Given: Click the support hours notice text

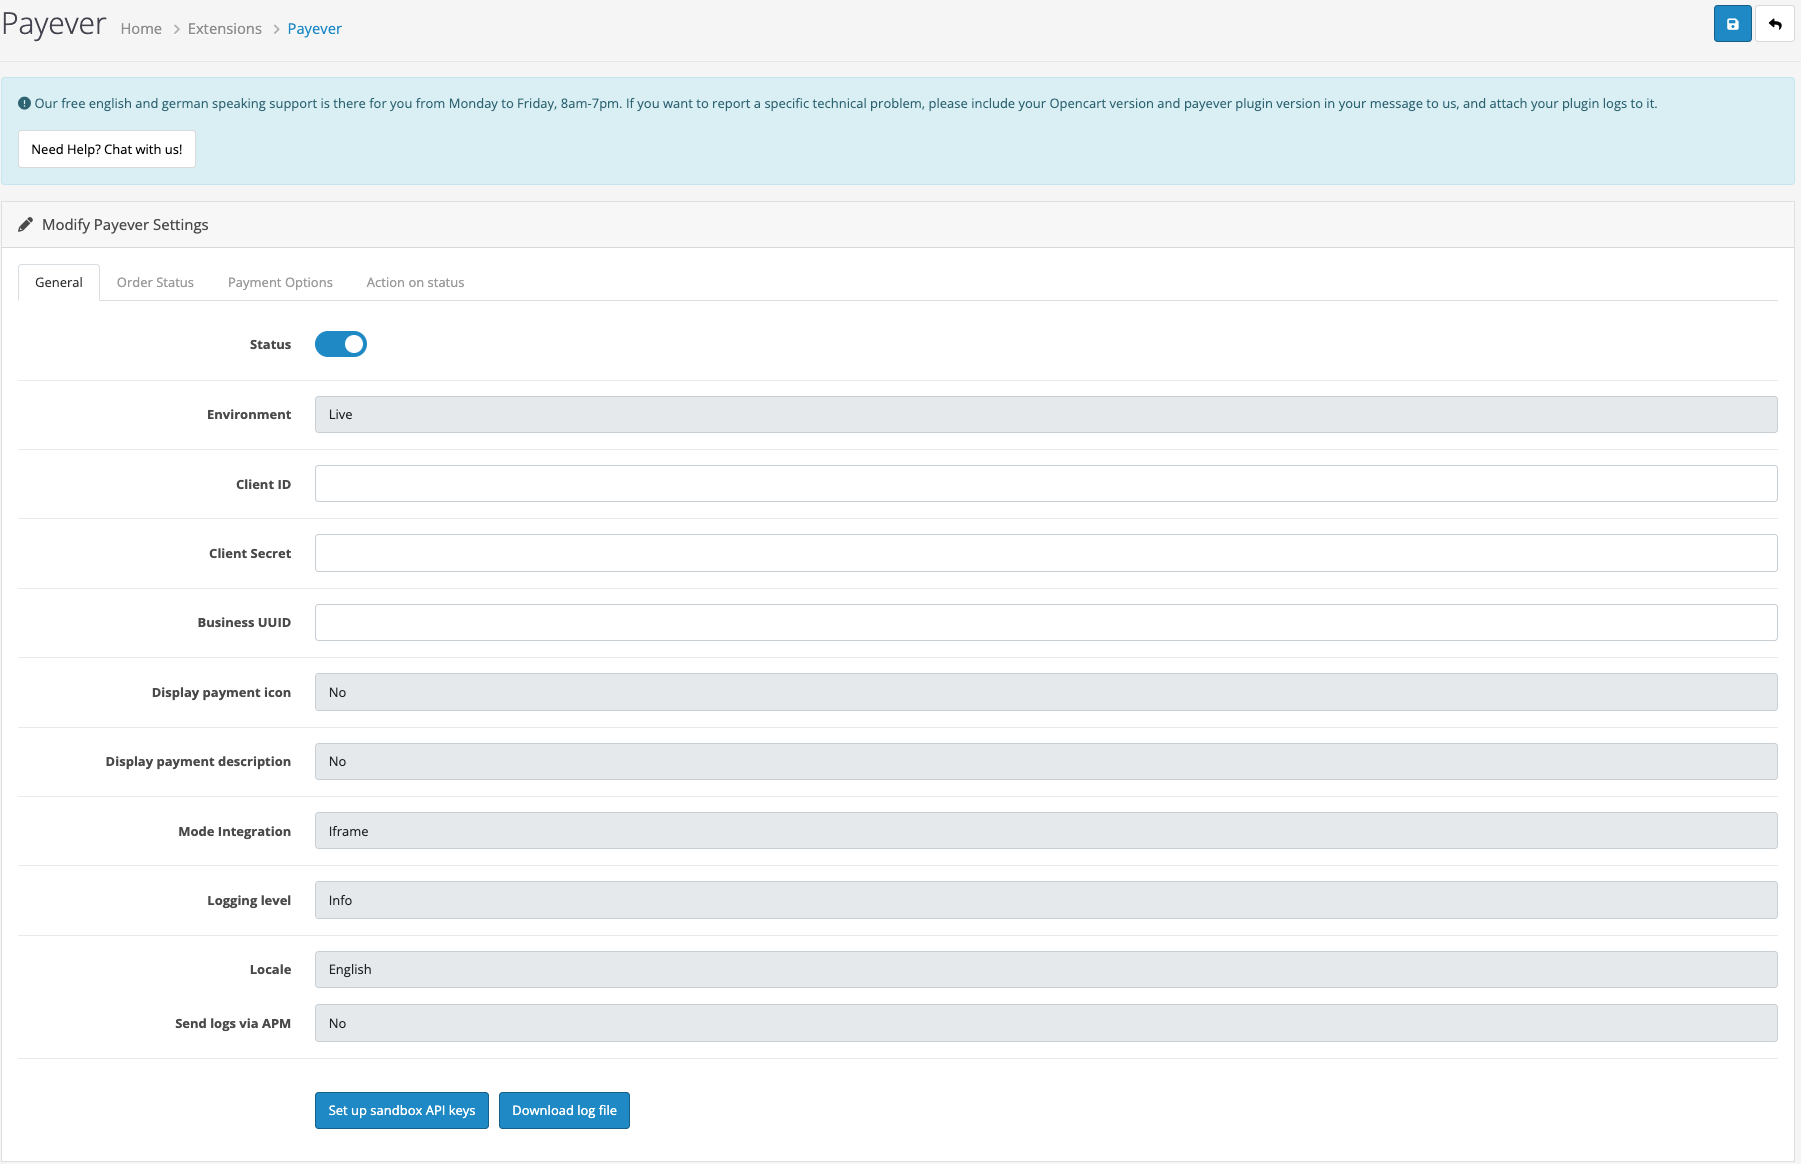Looking at the screenshot, I should pos(845,103).
